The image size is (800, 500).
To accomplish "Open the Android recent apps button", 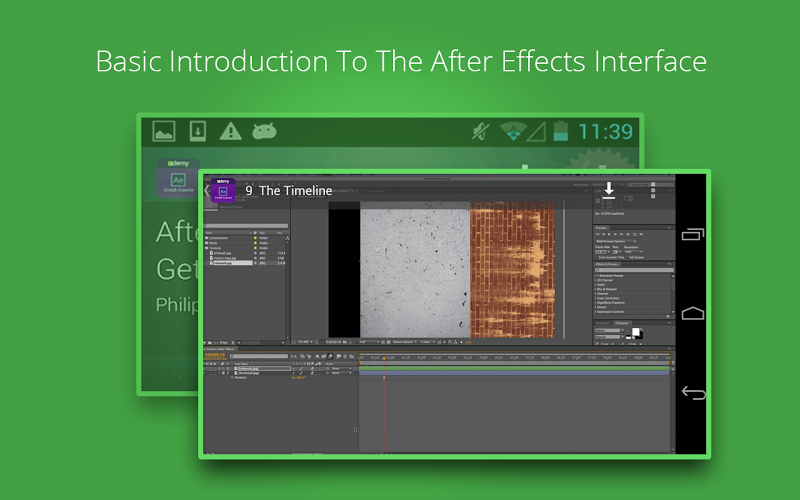I will [x=693, y=235].
